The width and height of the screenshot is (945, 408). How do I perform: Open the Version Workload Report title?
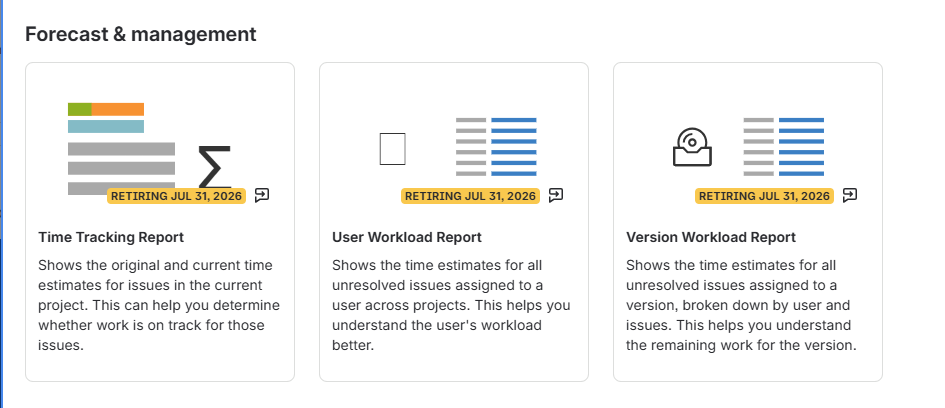pos(711,237)
